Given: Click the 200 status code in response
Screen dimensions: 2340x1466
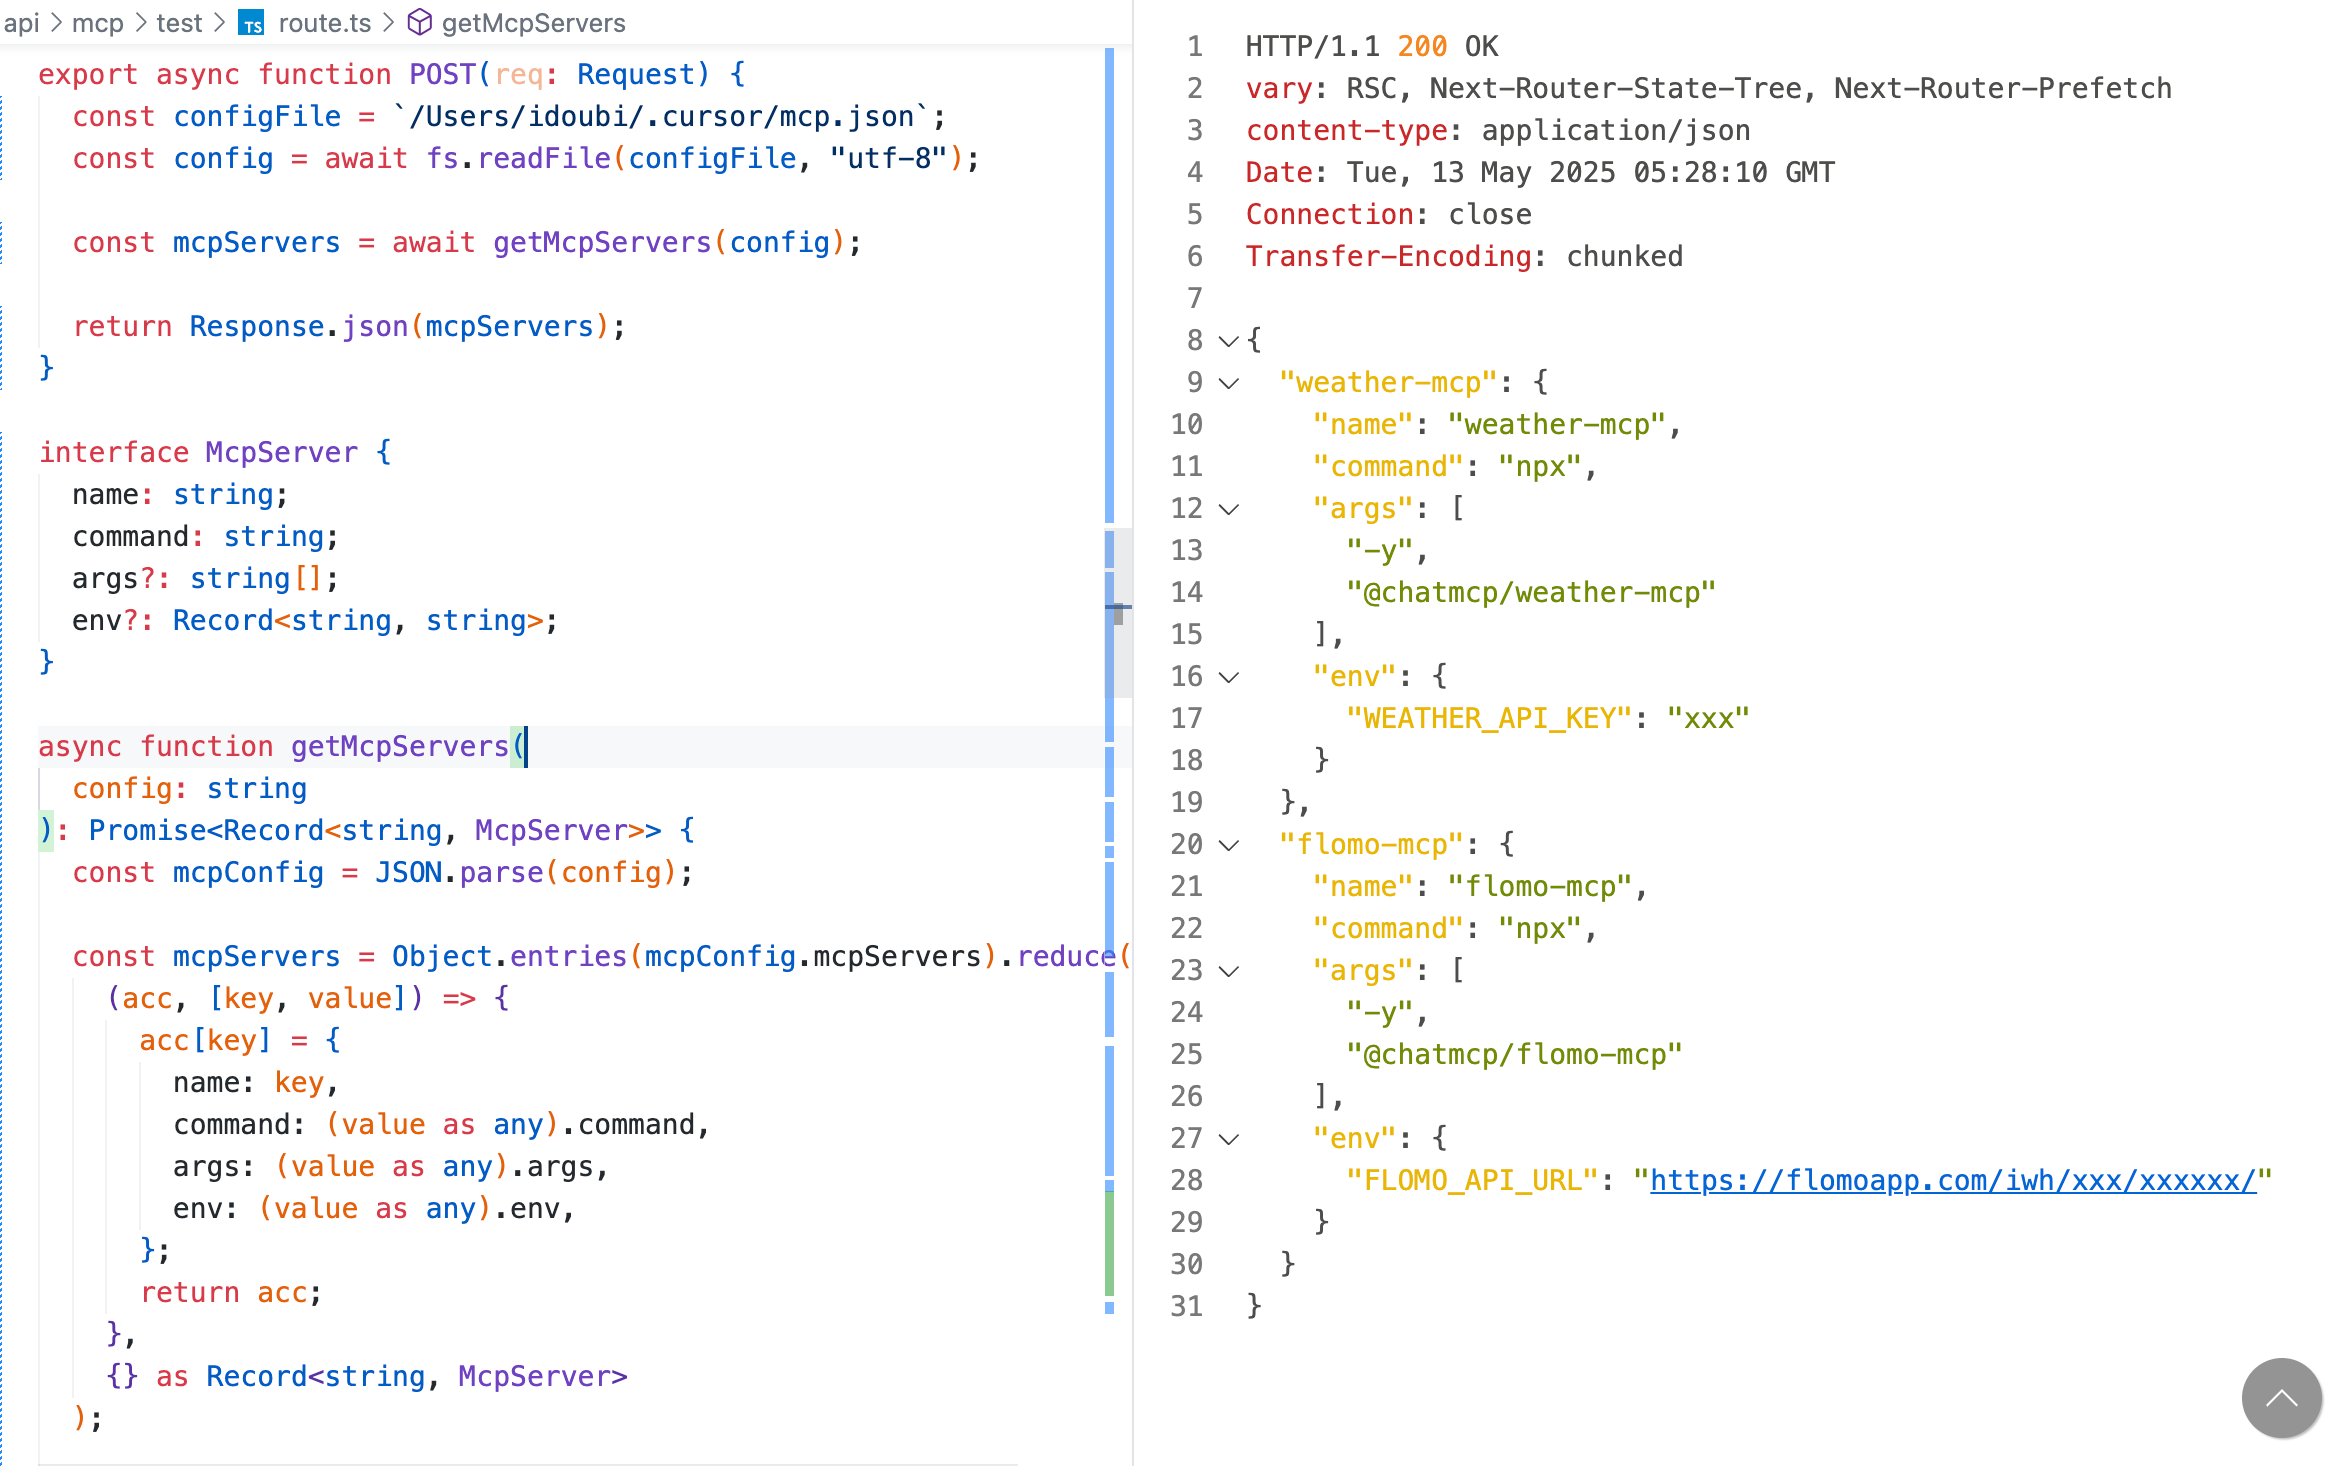Looking at the screenshot, I should pyautogui.click(x=1421, y=47).
